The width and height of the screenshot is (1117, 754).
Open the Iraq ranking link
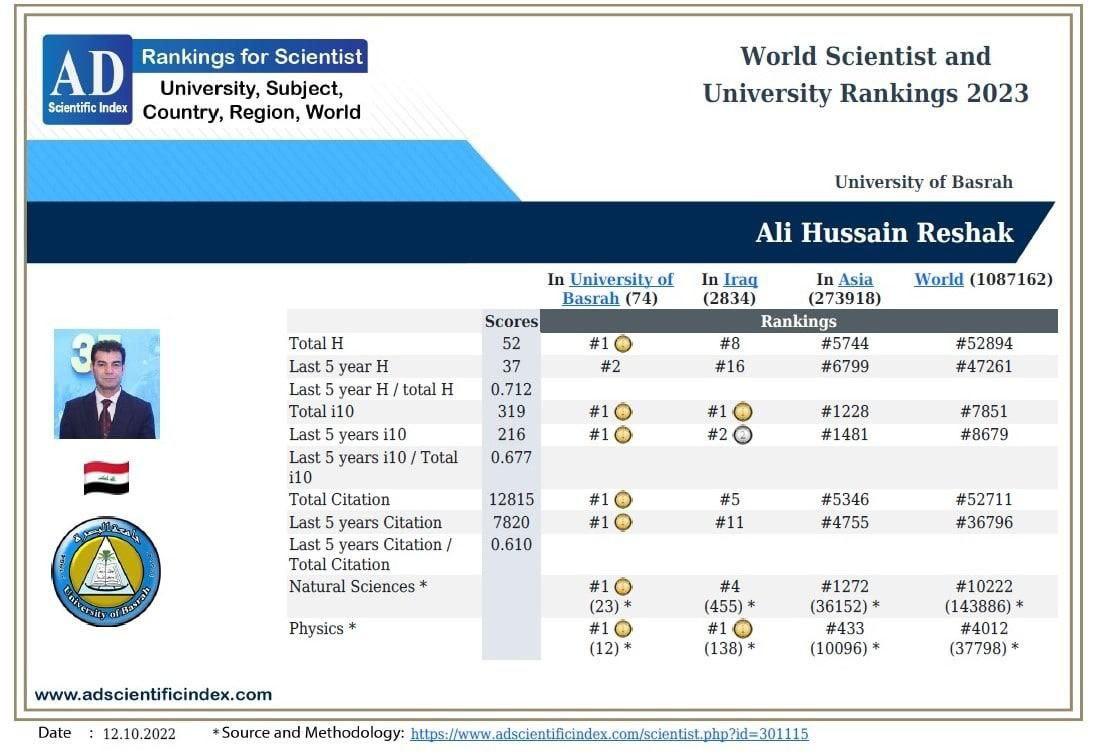pyautogui.click(x=741, y=280)
